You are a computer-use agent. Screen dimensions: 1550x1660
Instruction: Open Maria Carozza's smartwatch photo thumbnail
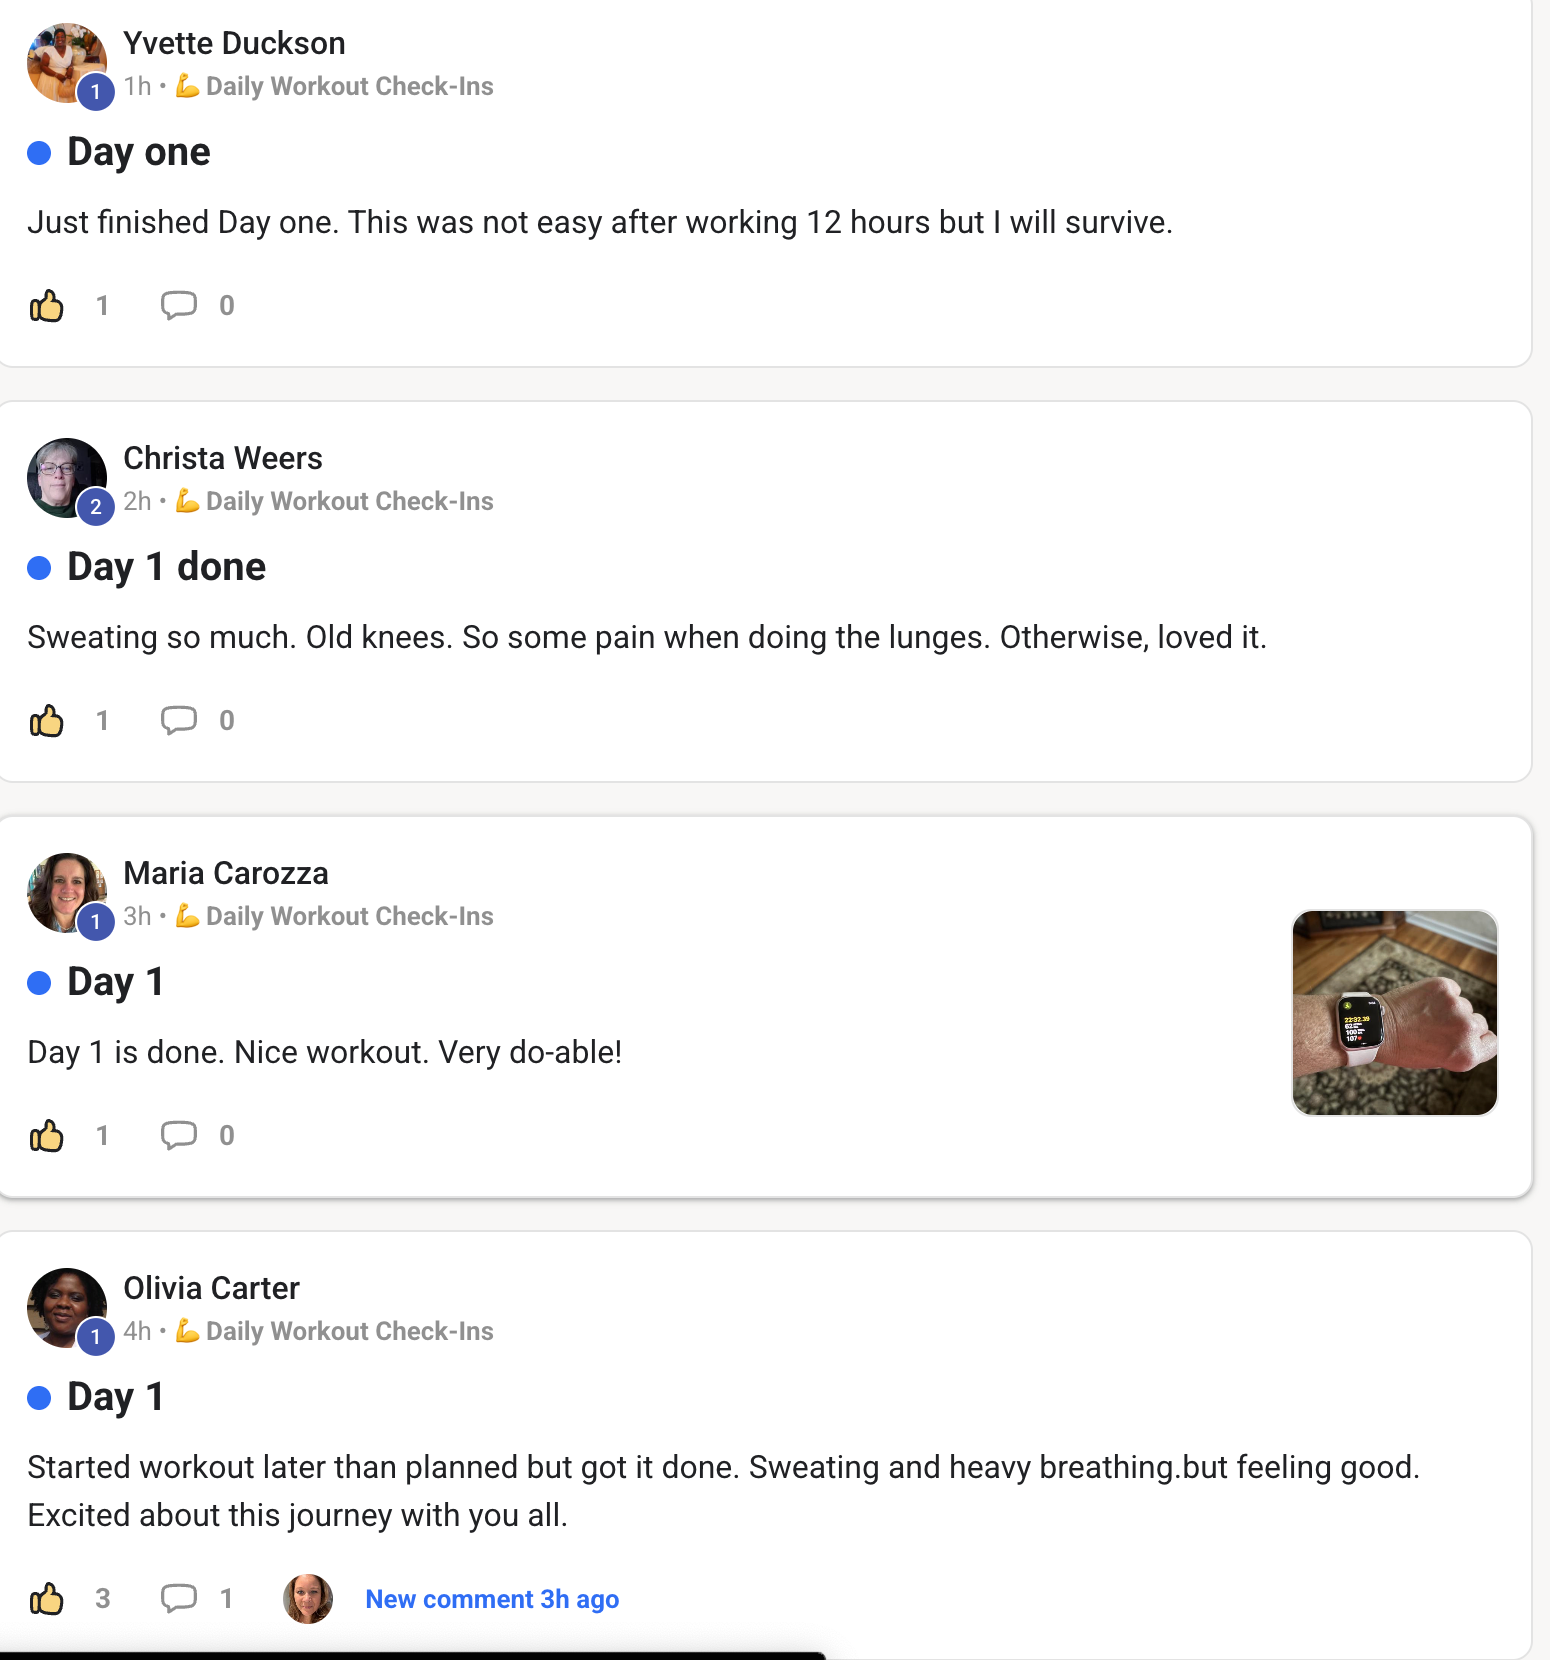tap(1394, 1012)
